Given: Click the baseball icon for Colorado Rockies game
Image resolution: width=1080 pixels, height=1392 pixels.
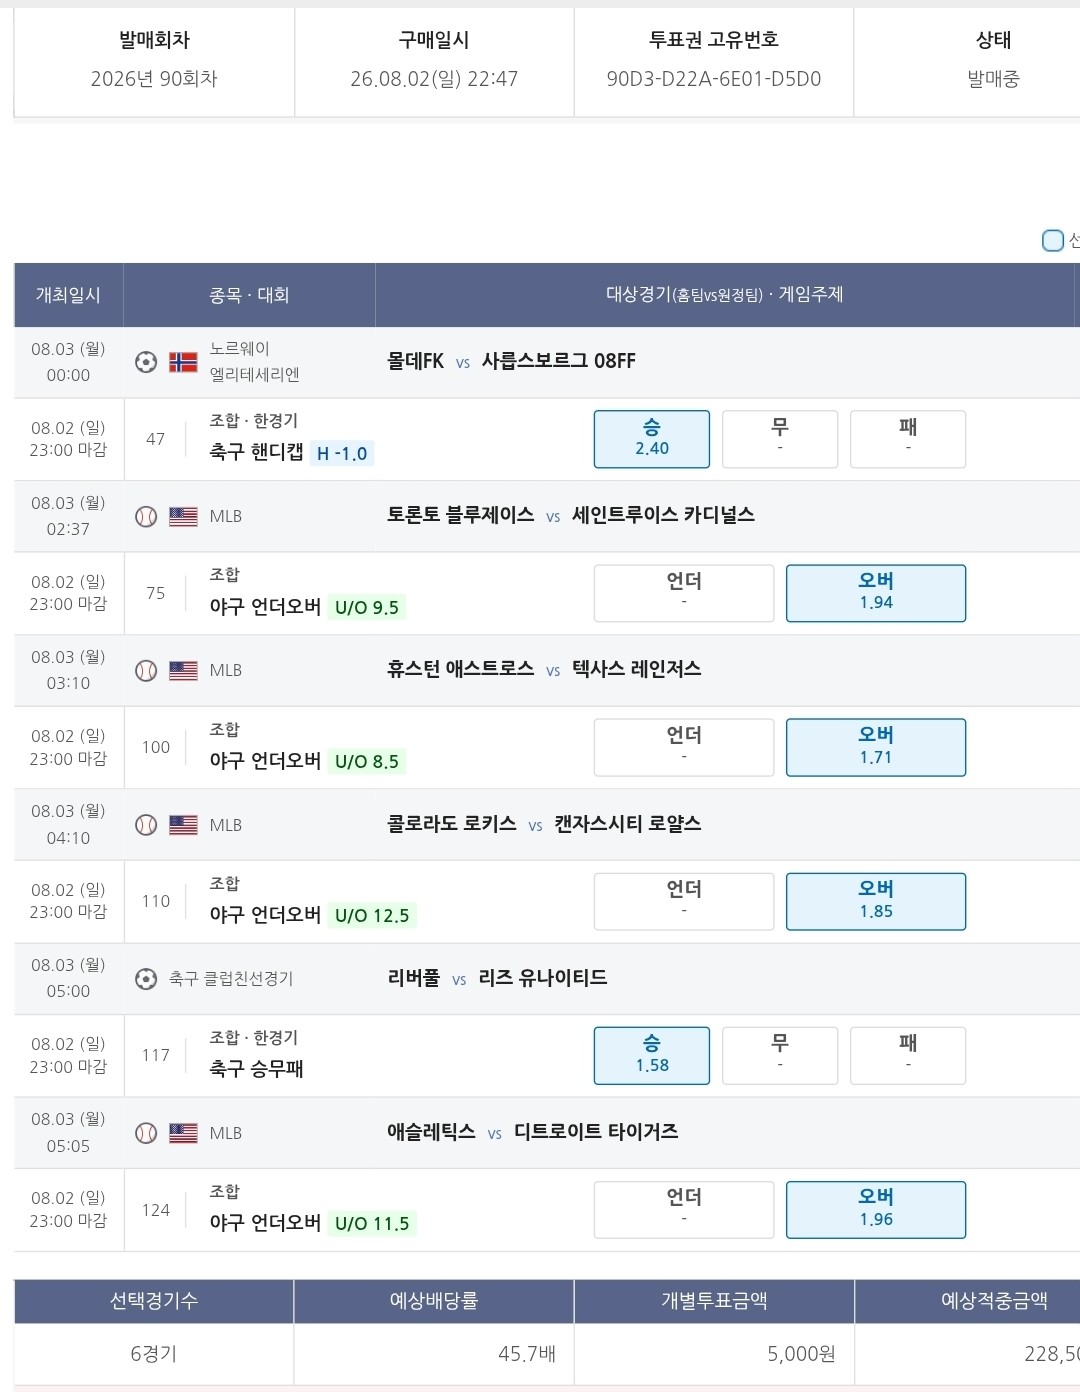Looking at the screenshot, I should point(146,825).
